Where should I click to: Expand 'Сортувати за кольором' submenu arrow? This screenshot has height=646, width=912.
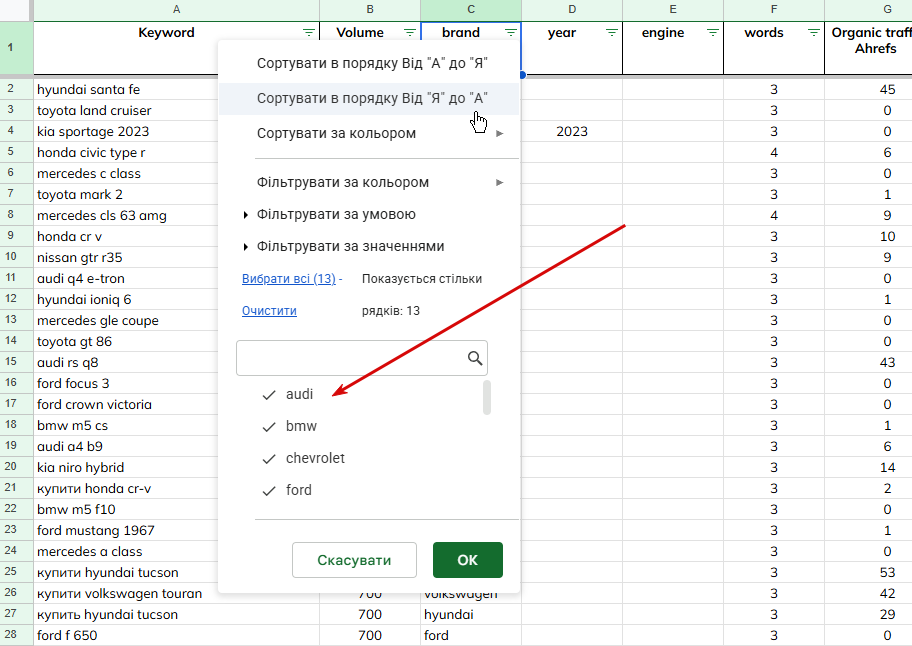coord(499,134)
